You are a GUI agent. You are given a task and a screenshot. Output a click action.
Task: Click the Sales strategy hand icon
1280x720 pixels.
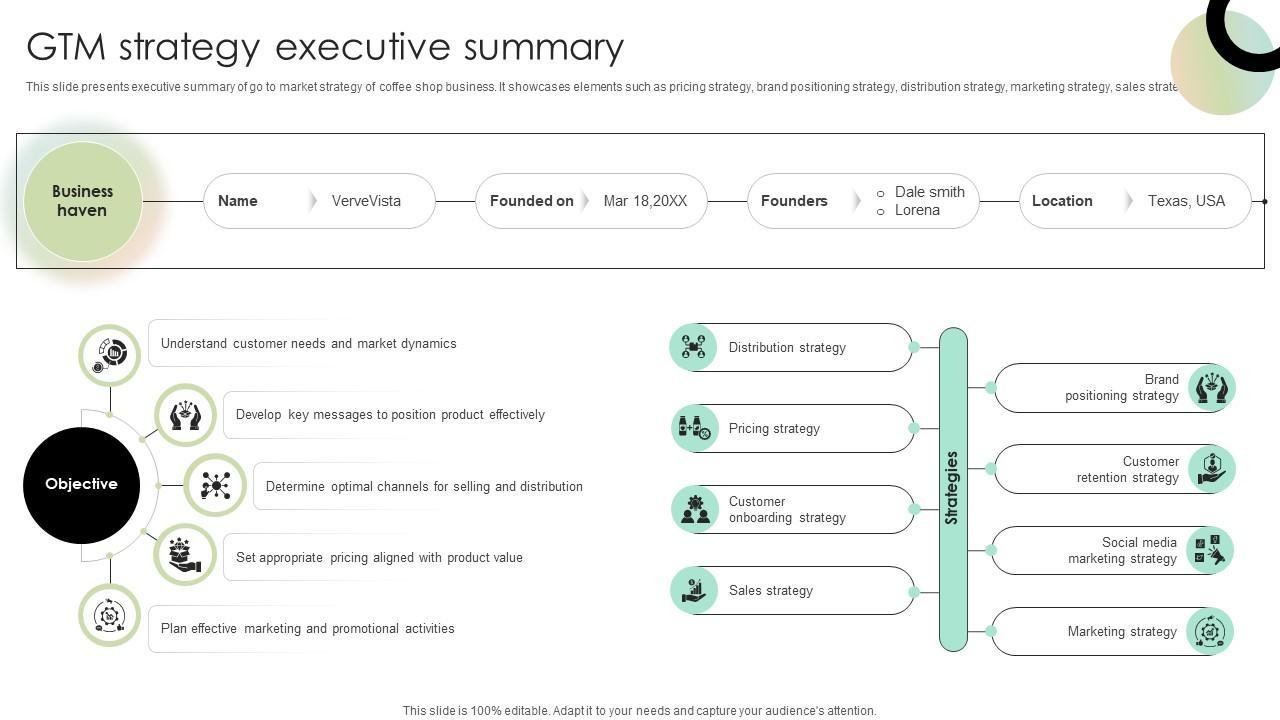pyautogui.click(x=694, y=590)
